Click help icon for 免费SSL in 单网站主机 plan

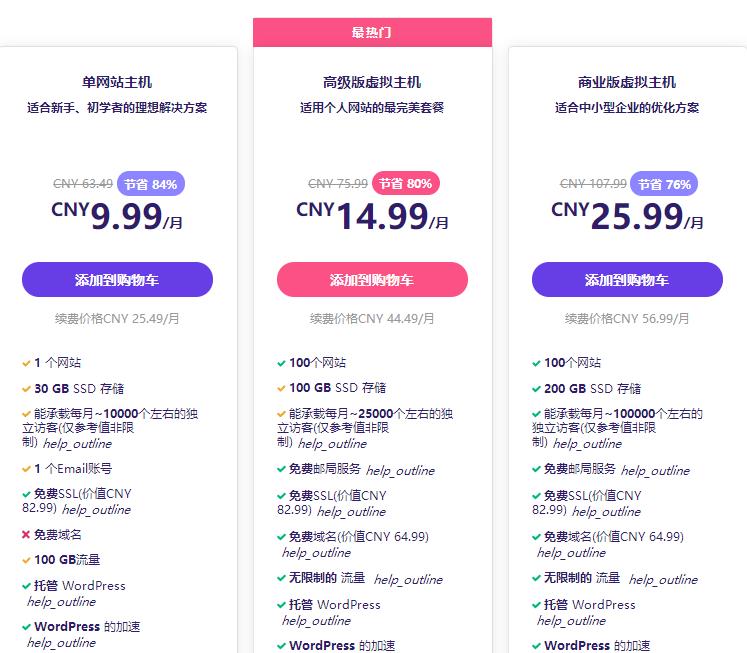tap(96, 510)
